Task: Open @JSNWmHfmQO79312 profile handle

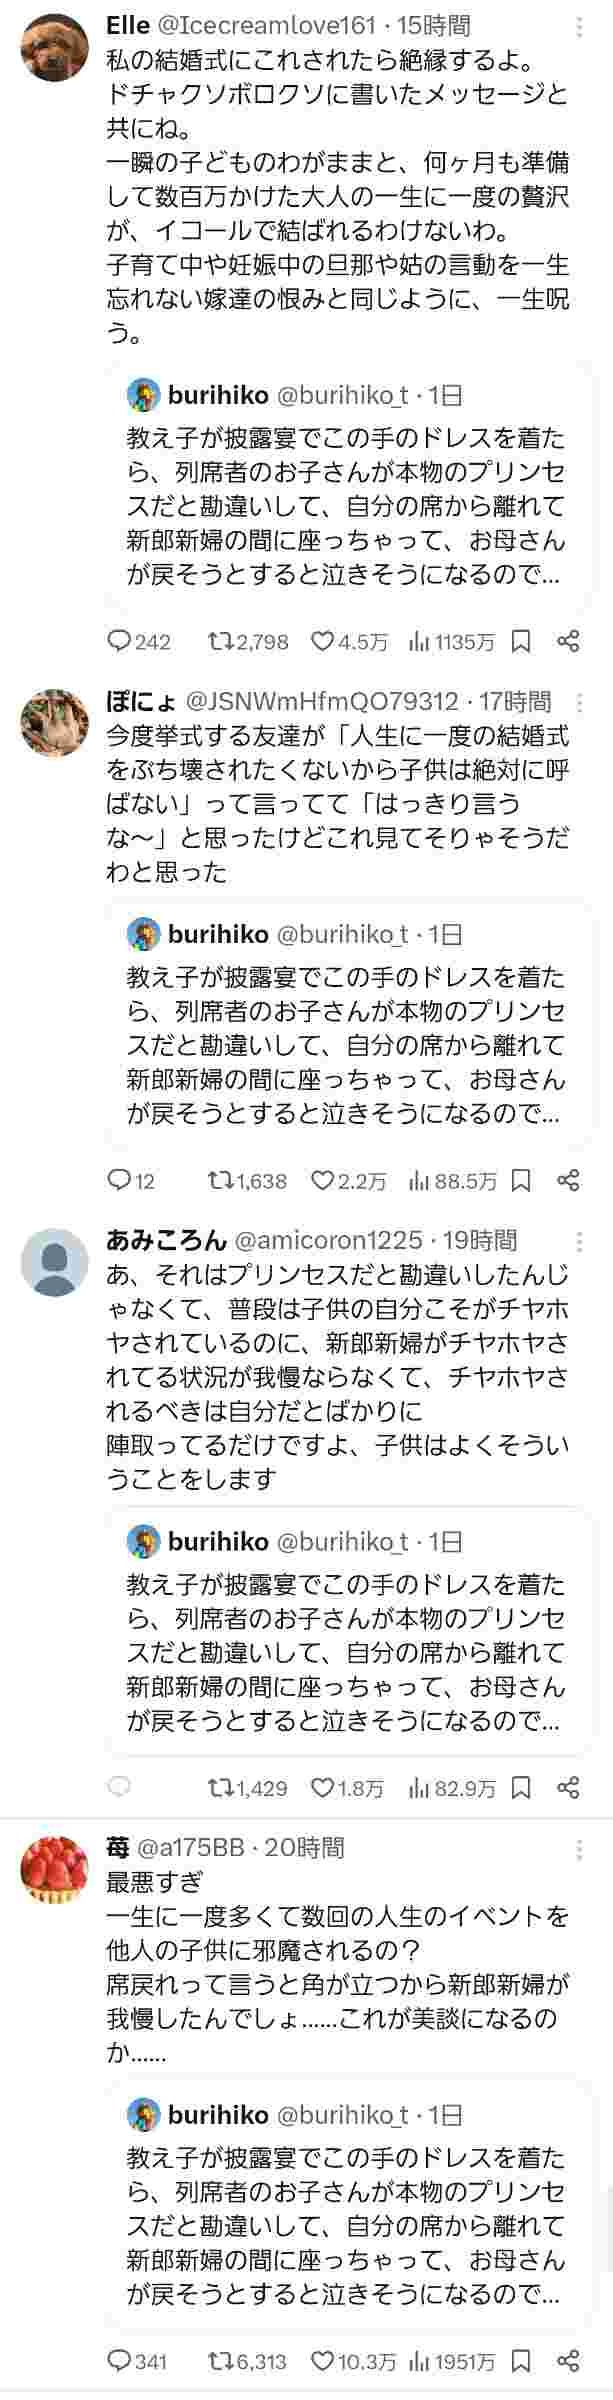Action: 322,702
